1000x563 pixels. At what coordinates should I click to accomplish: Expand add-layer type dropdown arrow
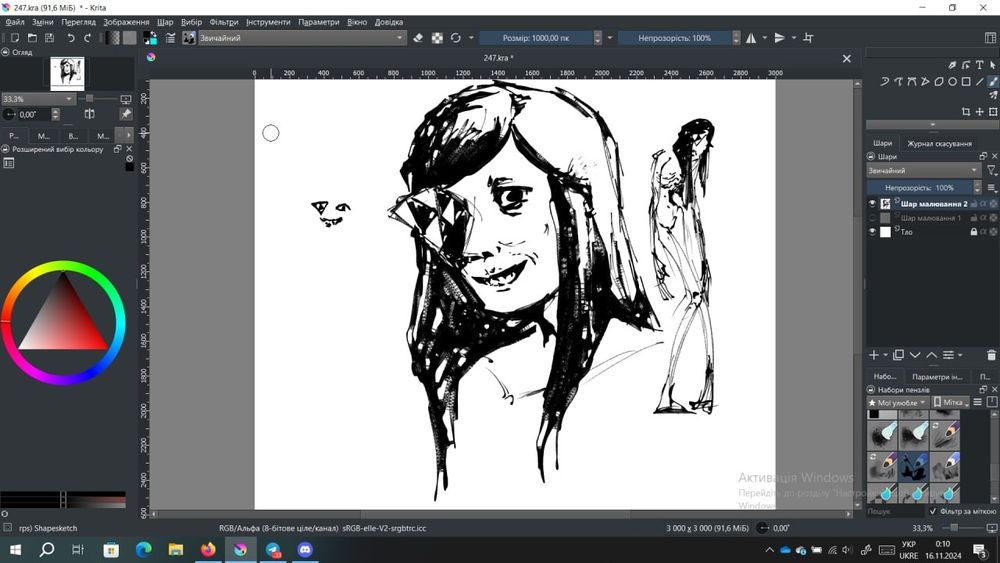[x=885, y=355]
